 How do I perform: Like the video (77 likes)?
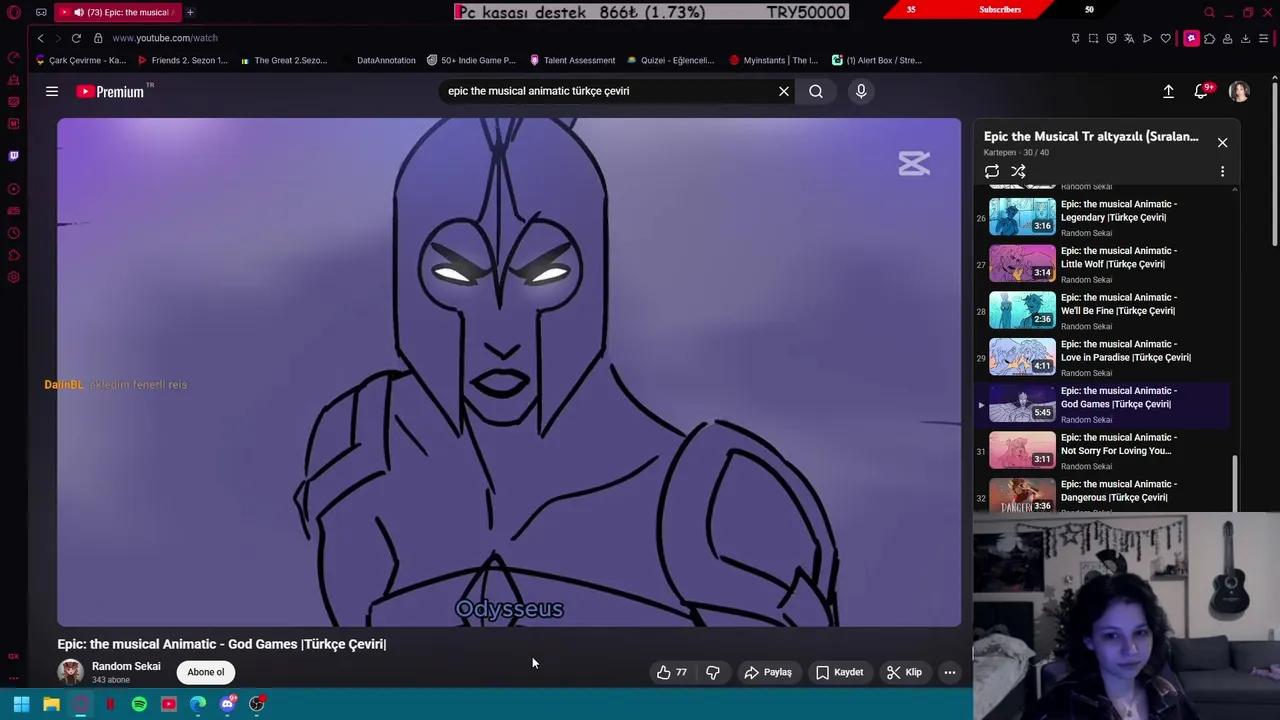tap(671, 672)
